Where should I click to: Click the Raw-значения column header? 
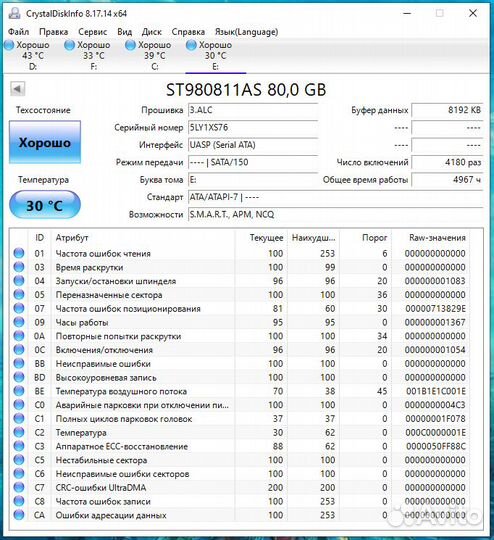437,238
